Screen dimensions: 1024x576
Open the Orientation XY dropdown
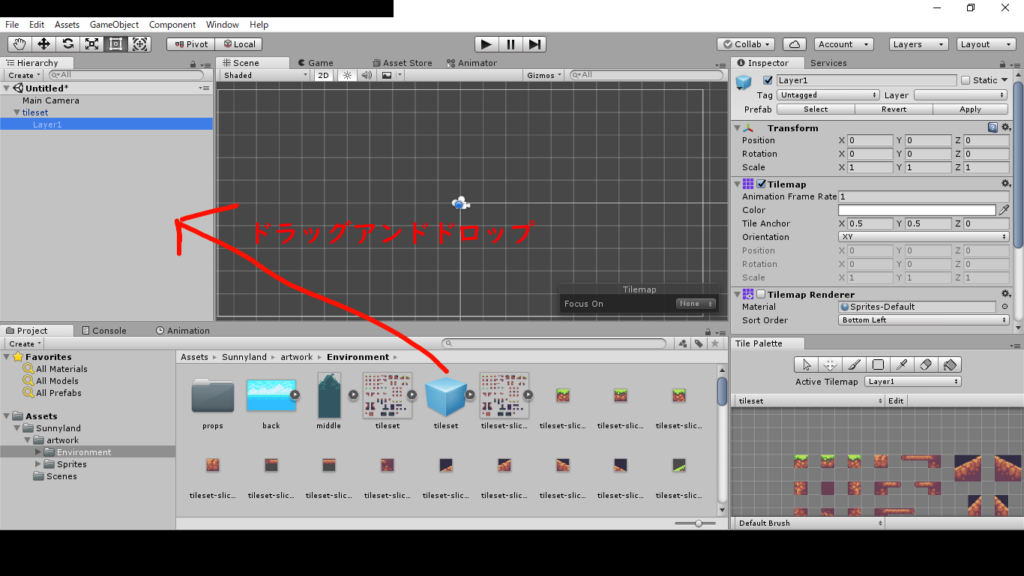point(923,237)
